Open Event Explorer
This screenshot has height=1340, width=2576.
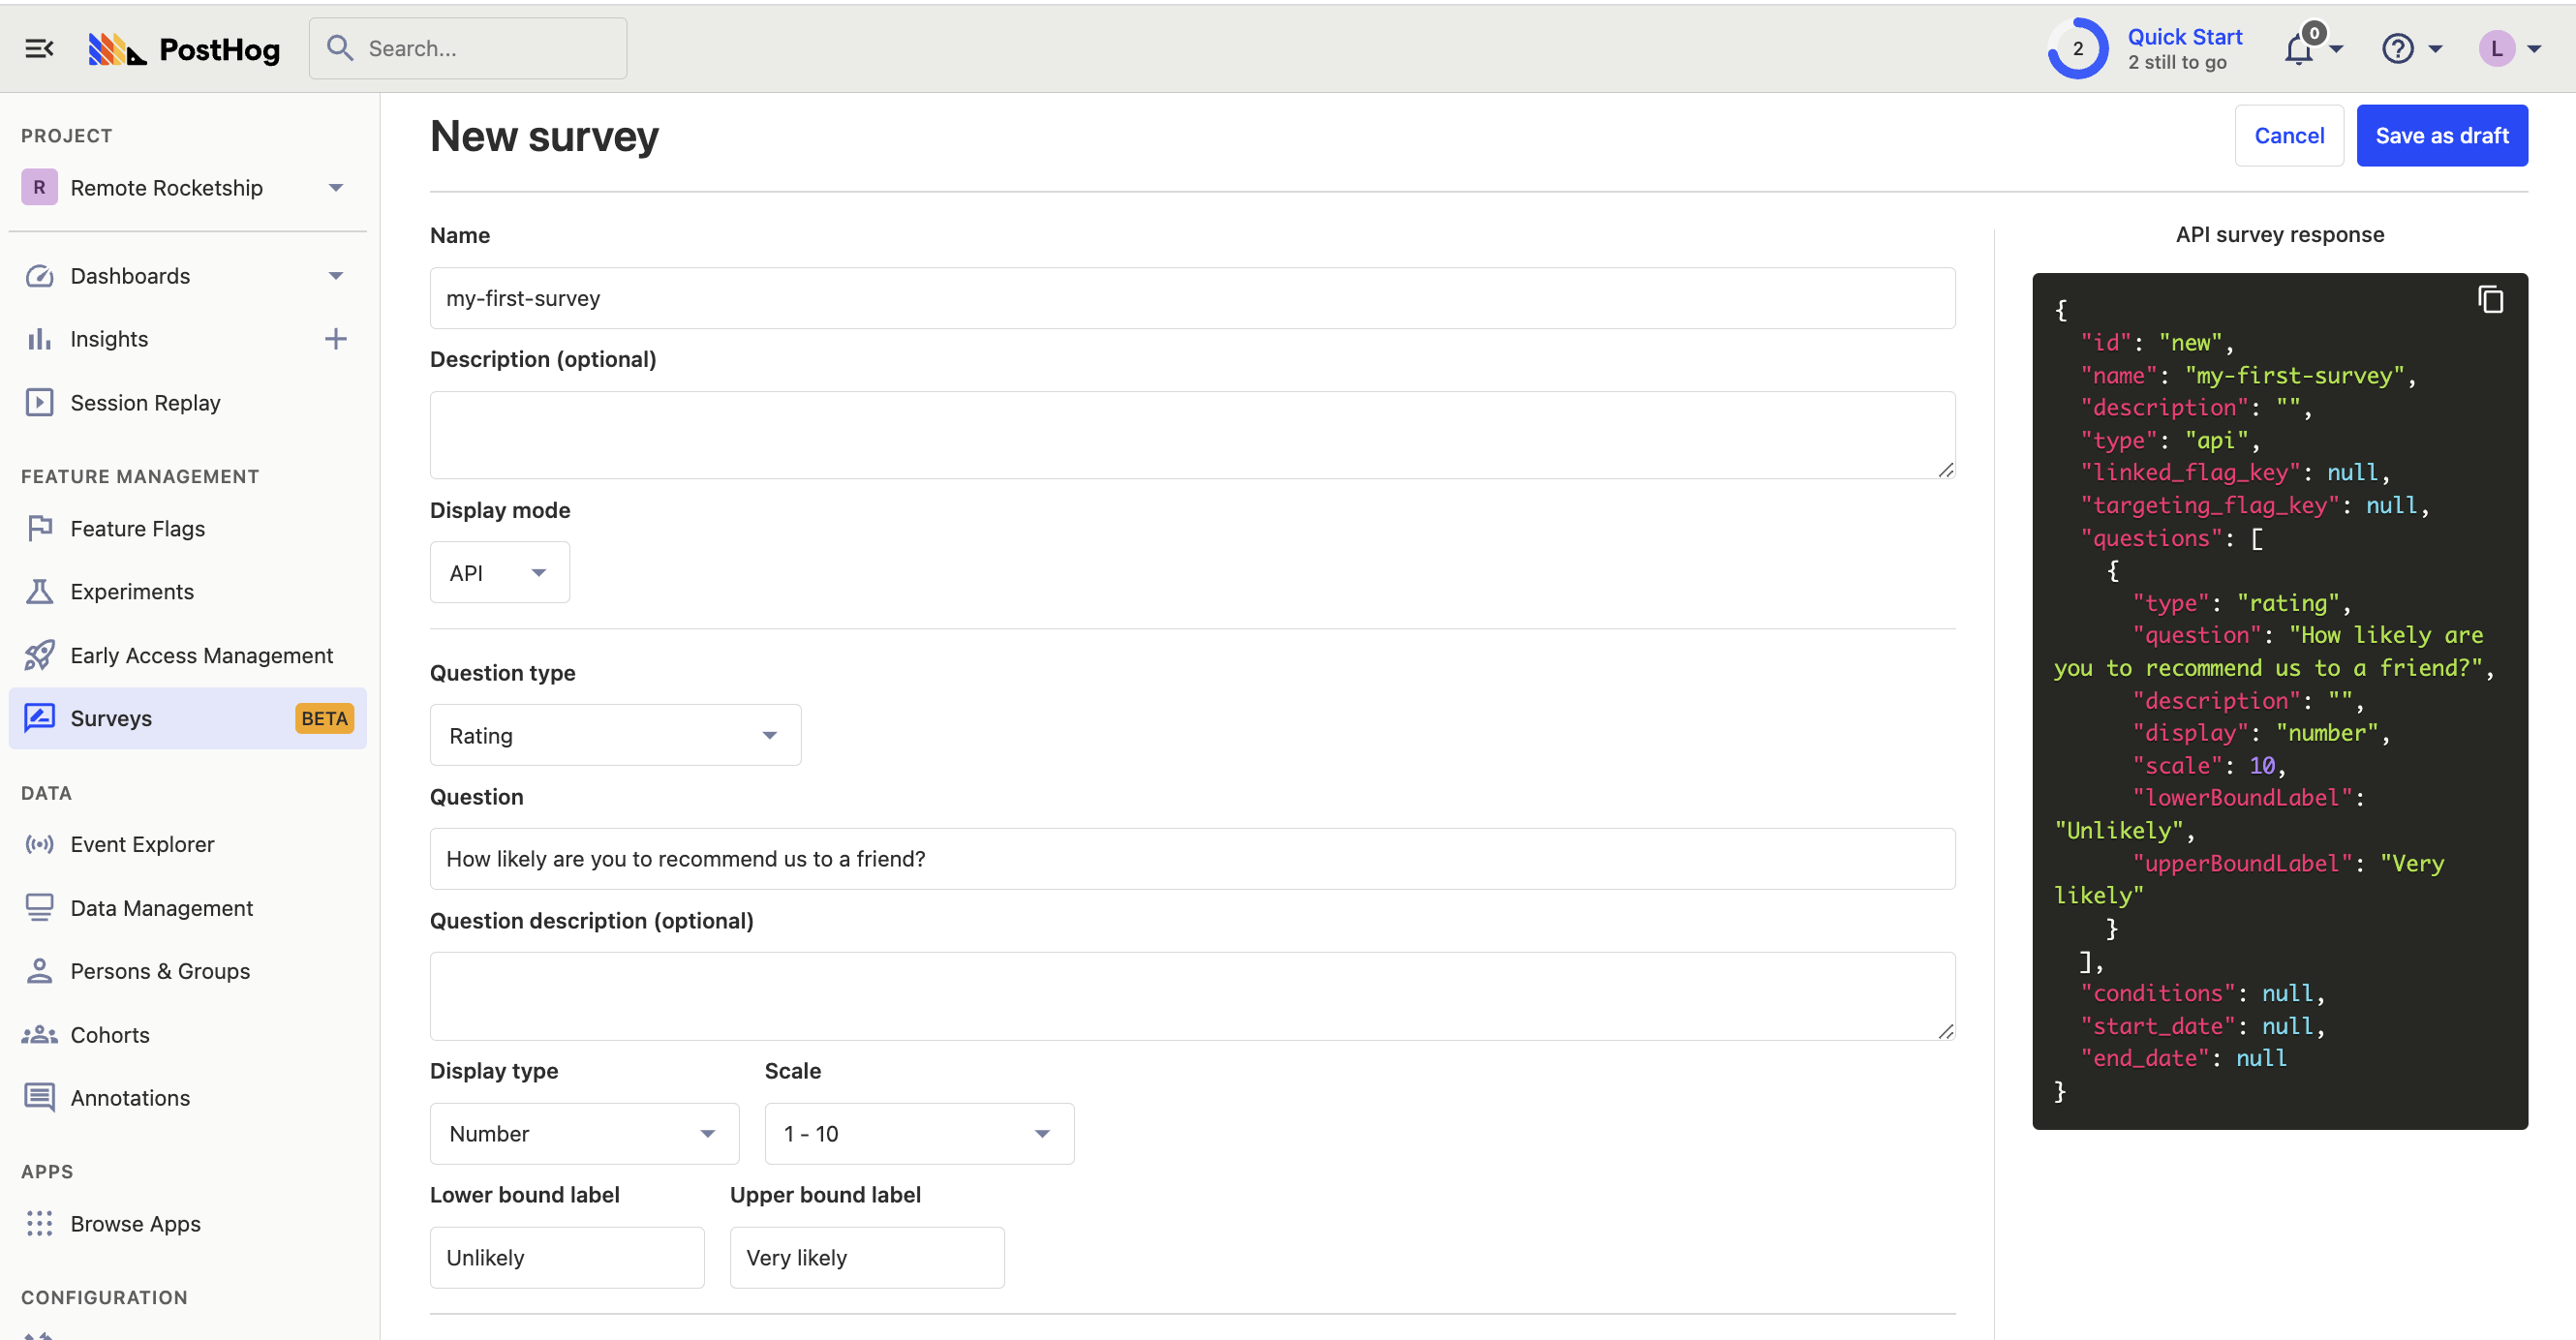click(142, 843)
